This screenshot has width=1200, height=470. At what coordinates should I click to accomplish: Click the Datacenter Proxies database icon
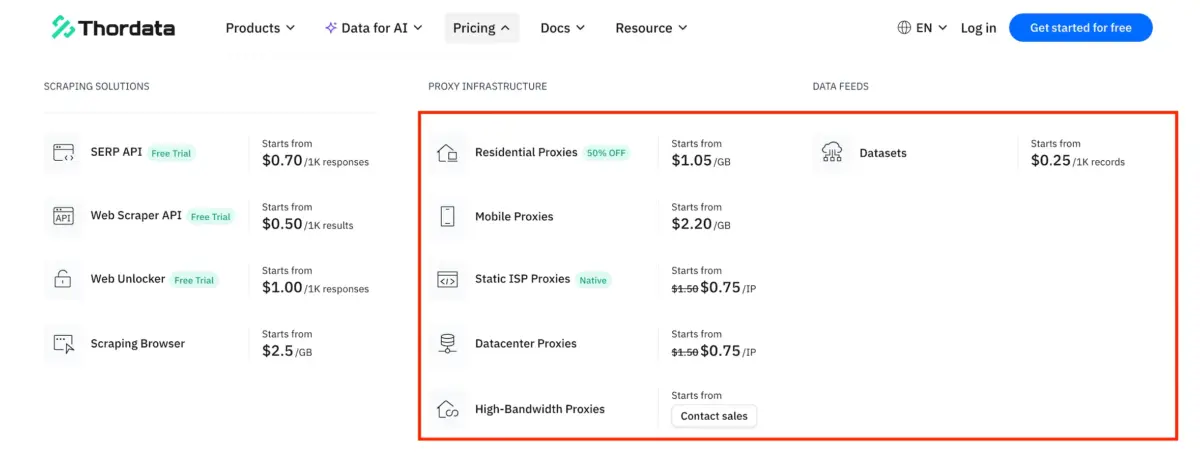(447, 343)
